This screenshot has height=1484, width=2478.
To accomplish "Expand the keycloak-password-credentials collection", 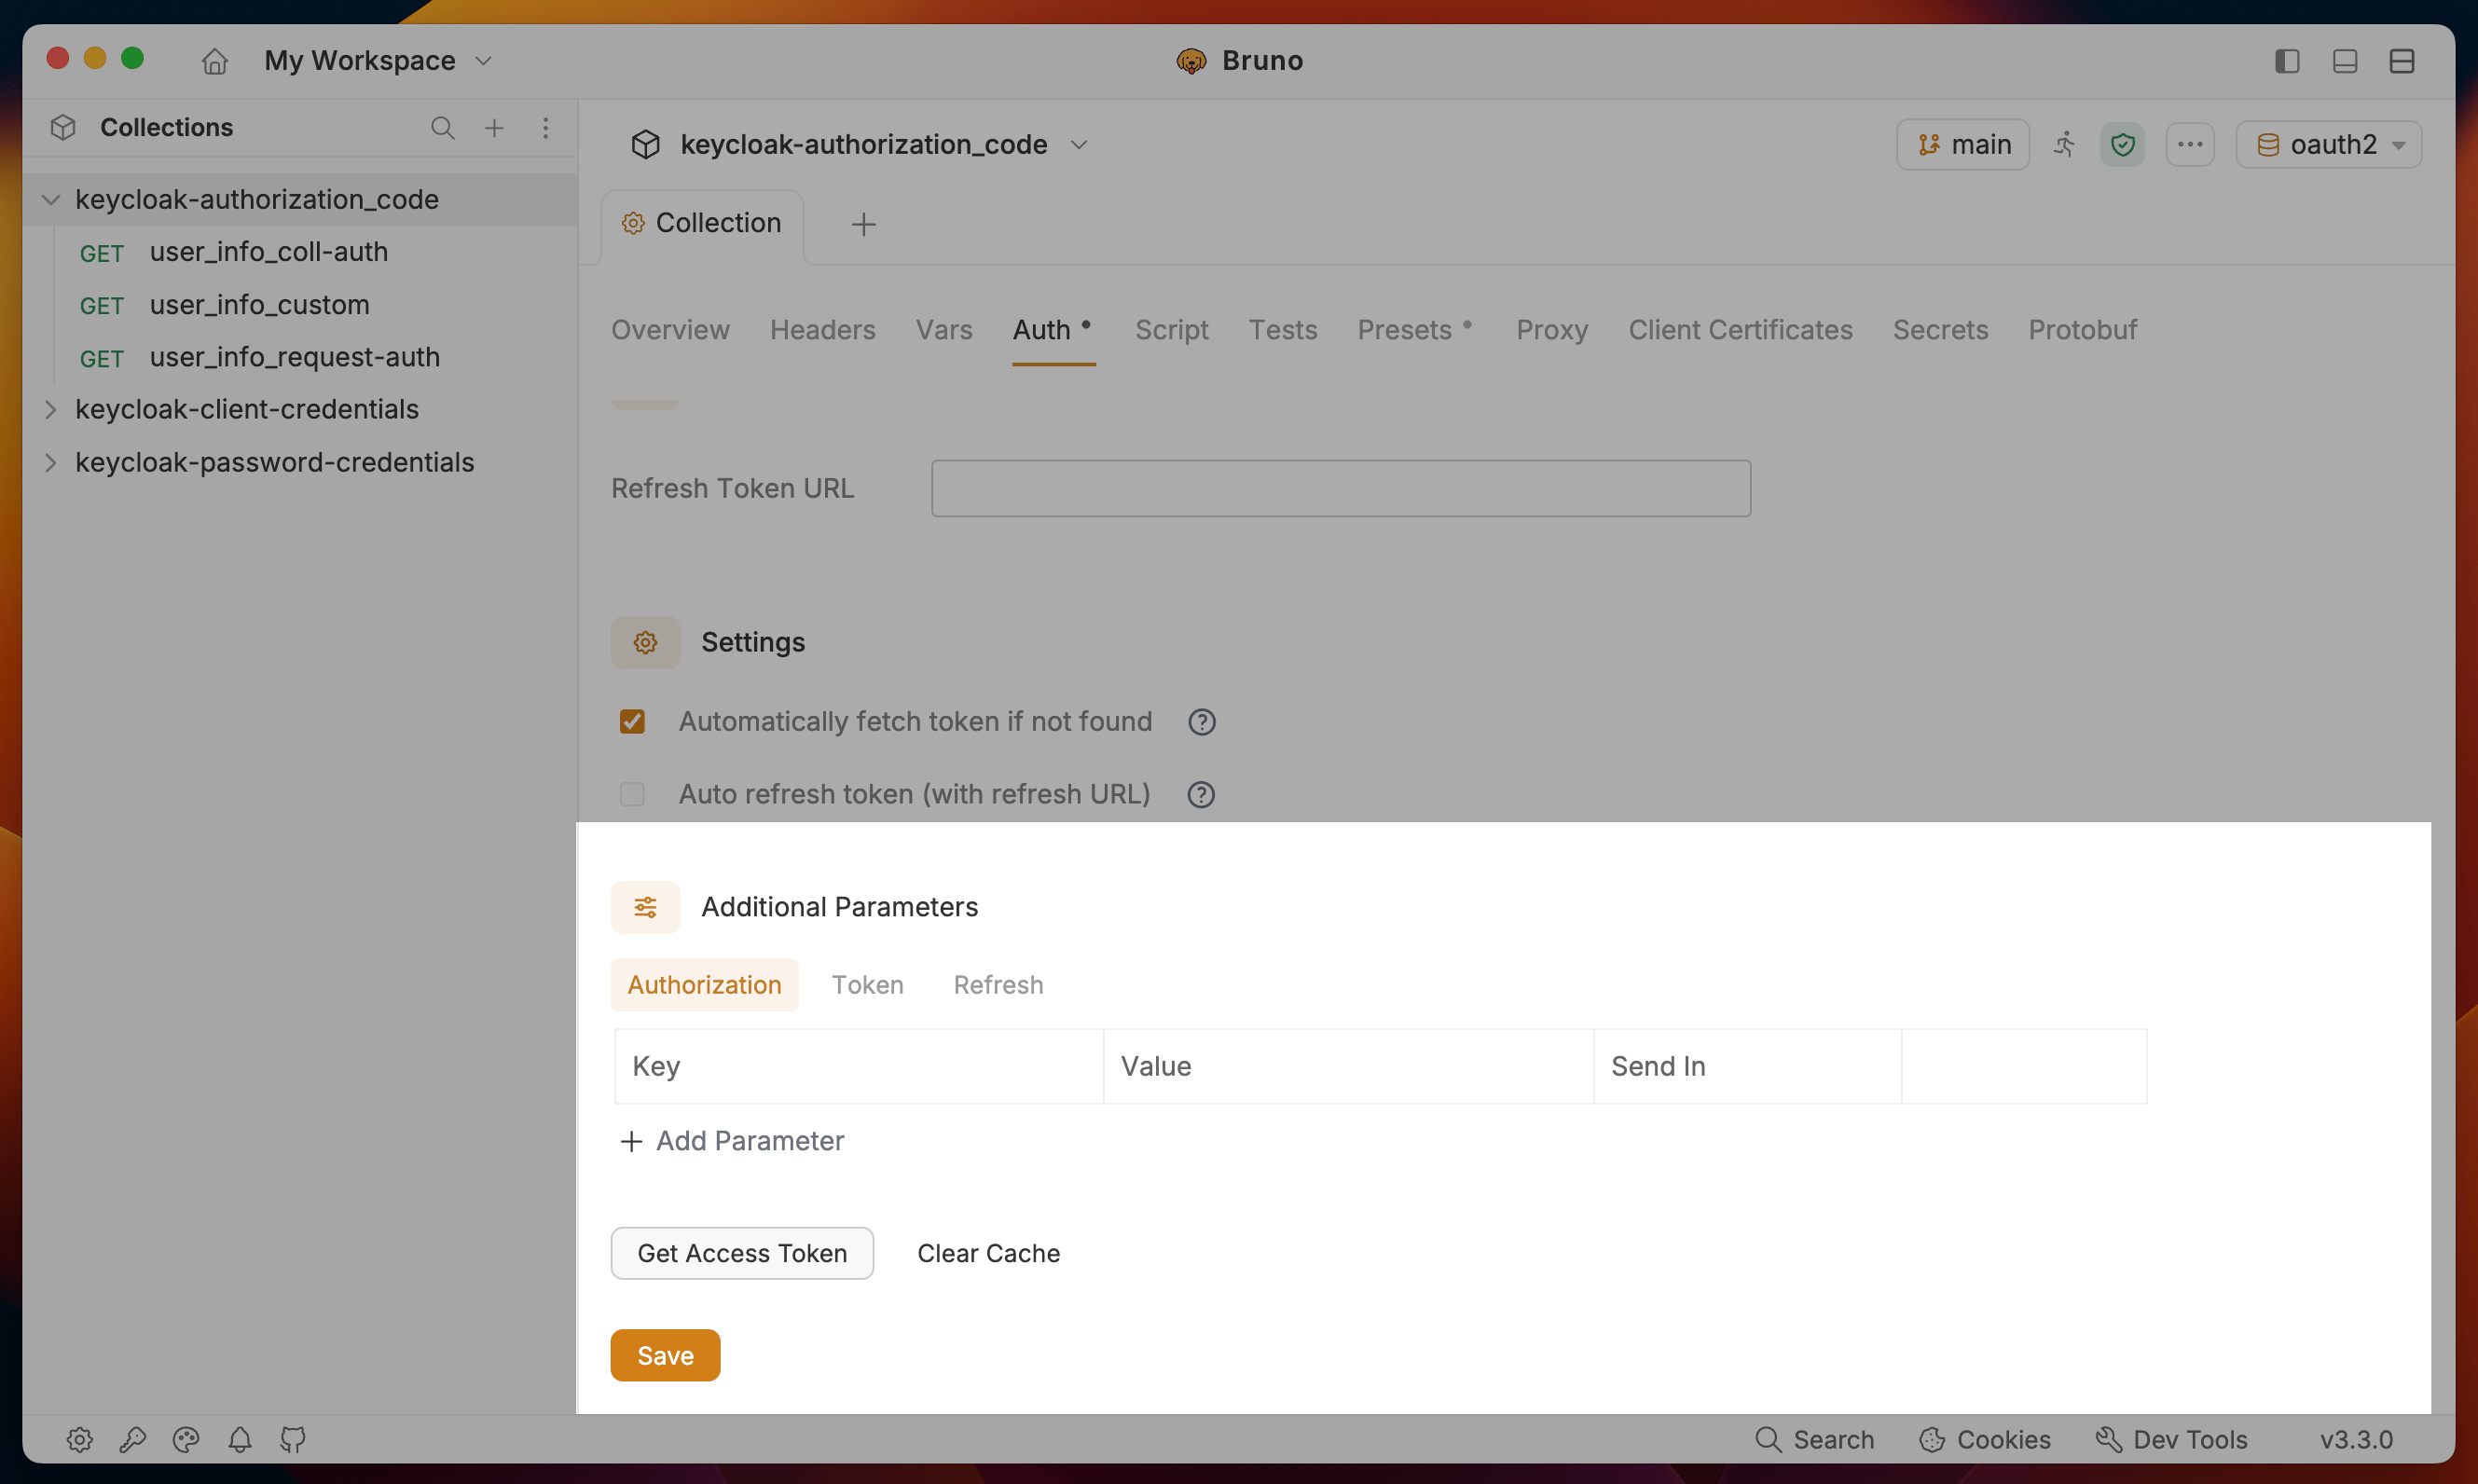I will [50, 463].
